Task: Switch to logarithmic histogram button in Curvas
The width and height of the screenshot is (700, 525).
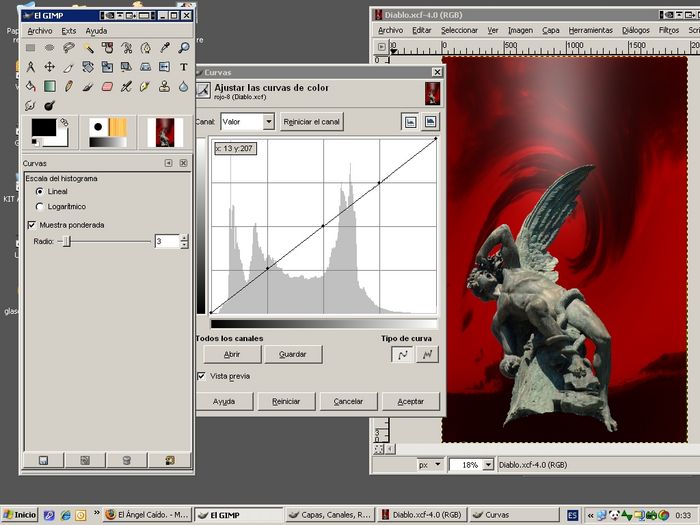Action: click(430, 121)
